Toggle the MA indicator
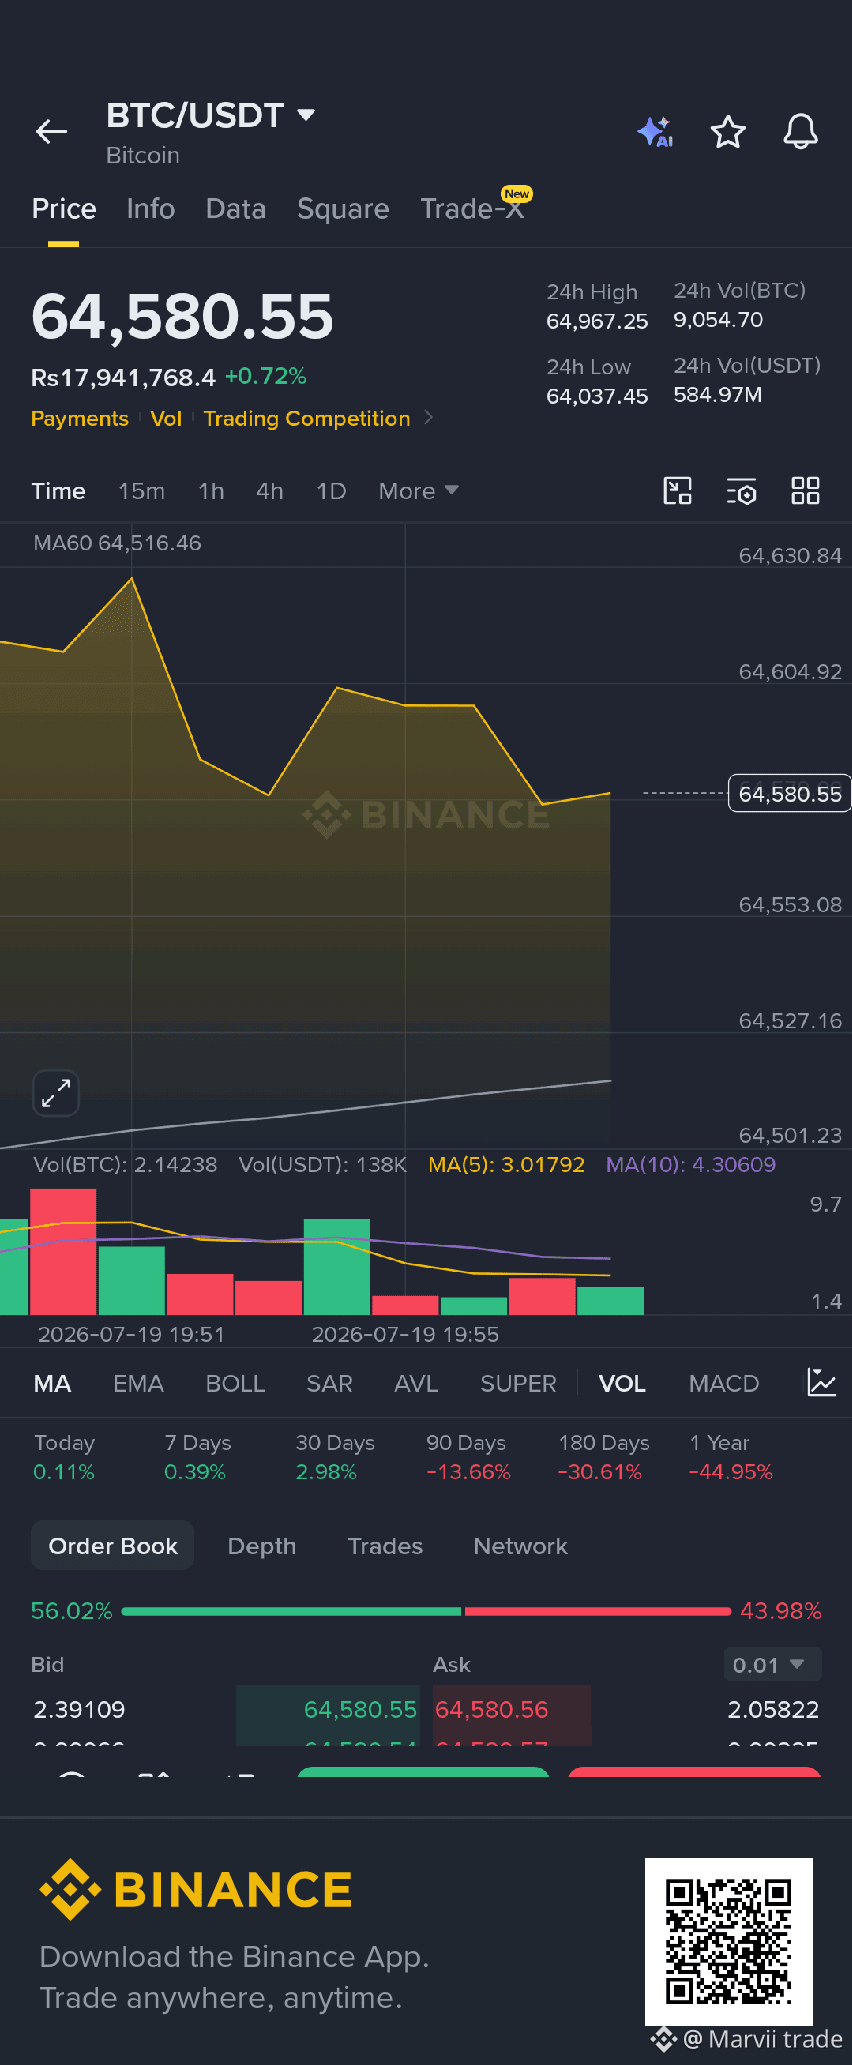The height and width of the screenshot is (2065, 852). click(x=52, y=1383)
